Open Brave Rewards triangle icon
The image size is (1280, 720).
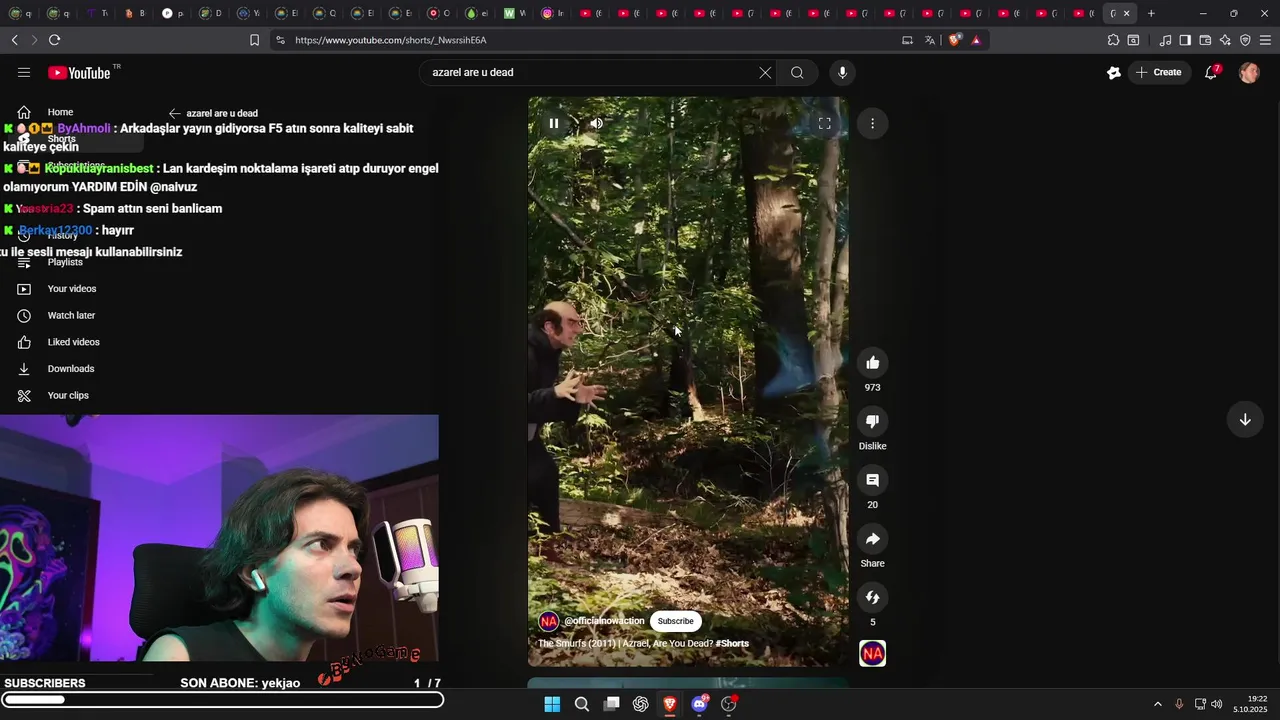tap(976, 40)
